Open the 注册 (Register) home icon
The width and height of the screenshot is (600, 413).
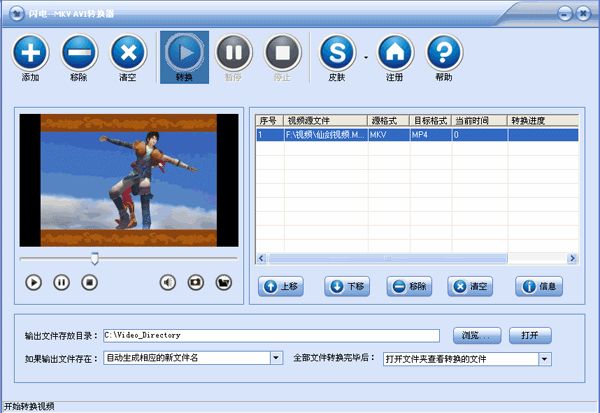[x=394, y=51]
